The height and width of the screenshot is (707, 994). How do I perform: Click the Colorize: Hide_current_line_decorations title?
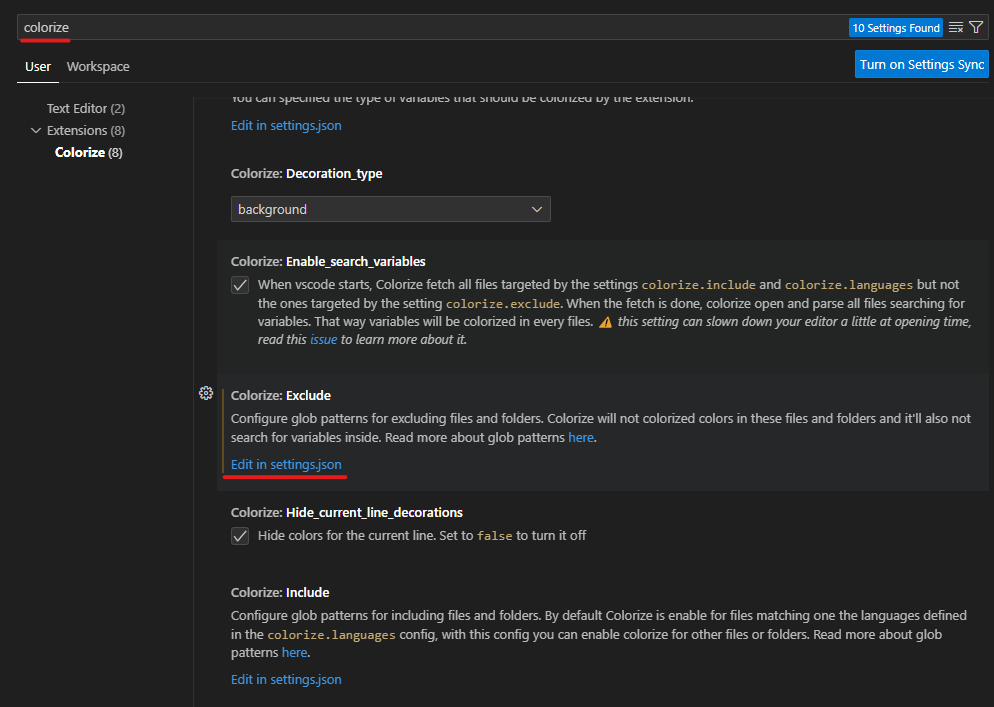[x=347, y=512]
